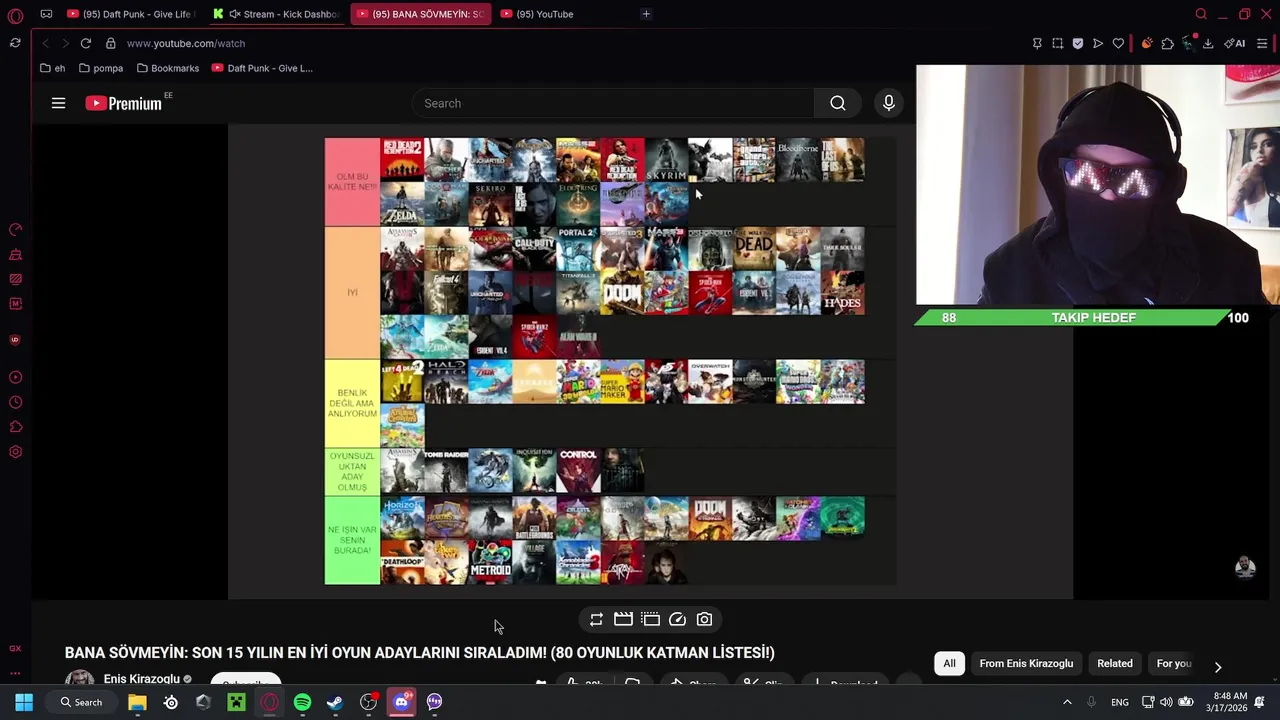Open the 'eh' bookmarks folder

point(52,68)
